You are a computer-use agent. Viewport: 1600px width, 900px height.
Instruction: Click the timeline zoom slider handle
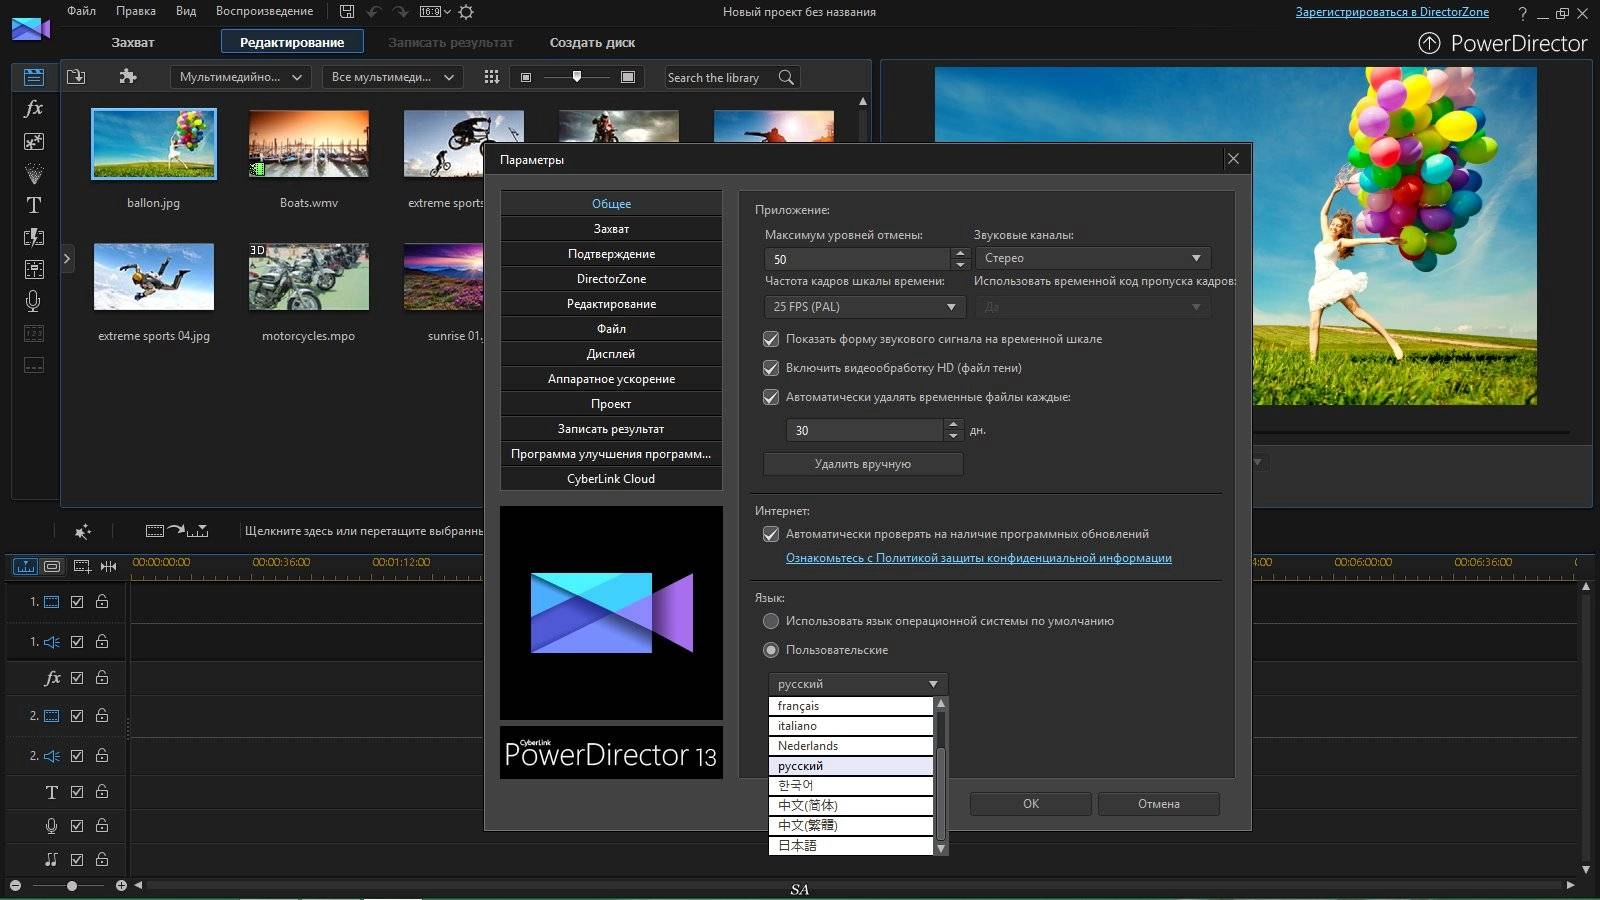[72, 886]
